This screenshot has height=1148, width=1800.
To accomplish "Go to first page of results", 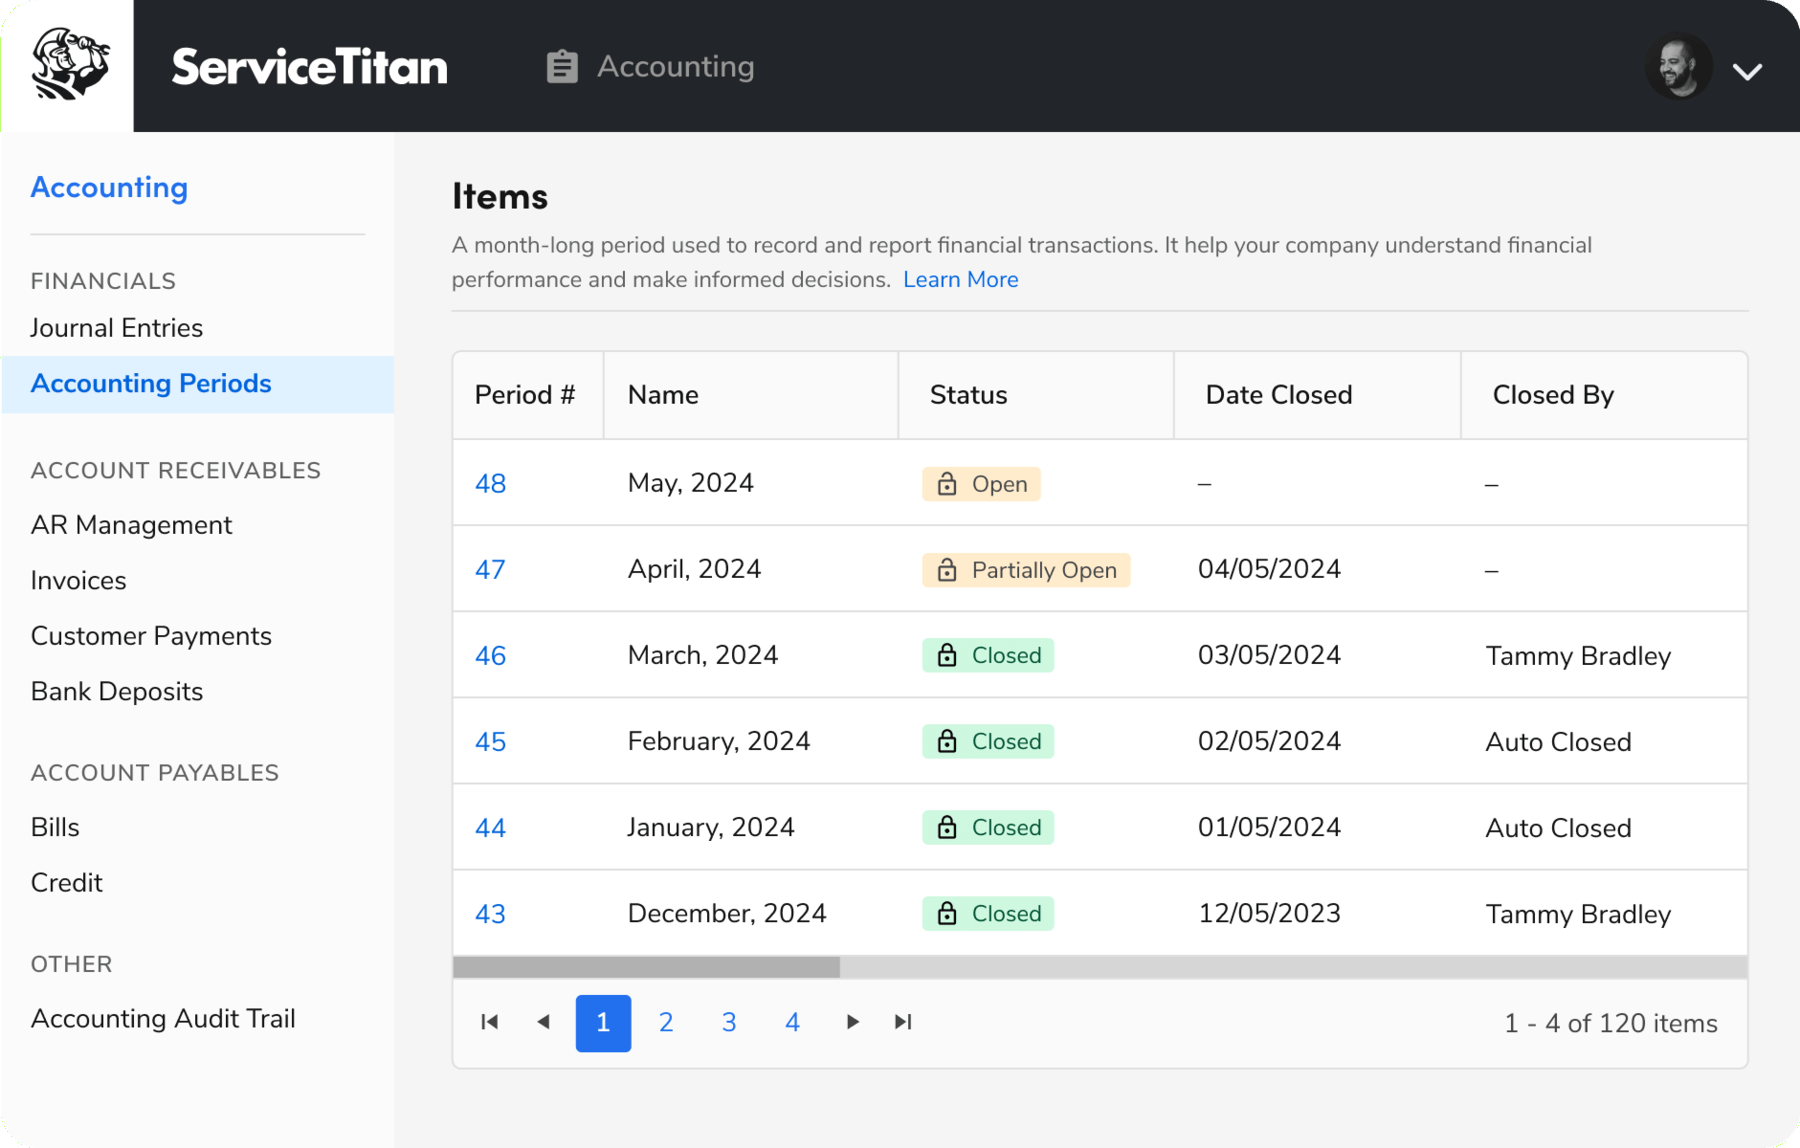I will coord(489,1022).
